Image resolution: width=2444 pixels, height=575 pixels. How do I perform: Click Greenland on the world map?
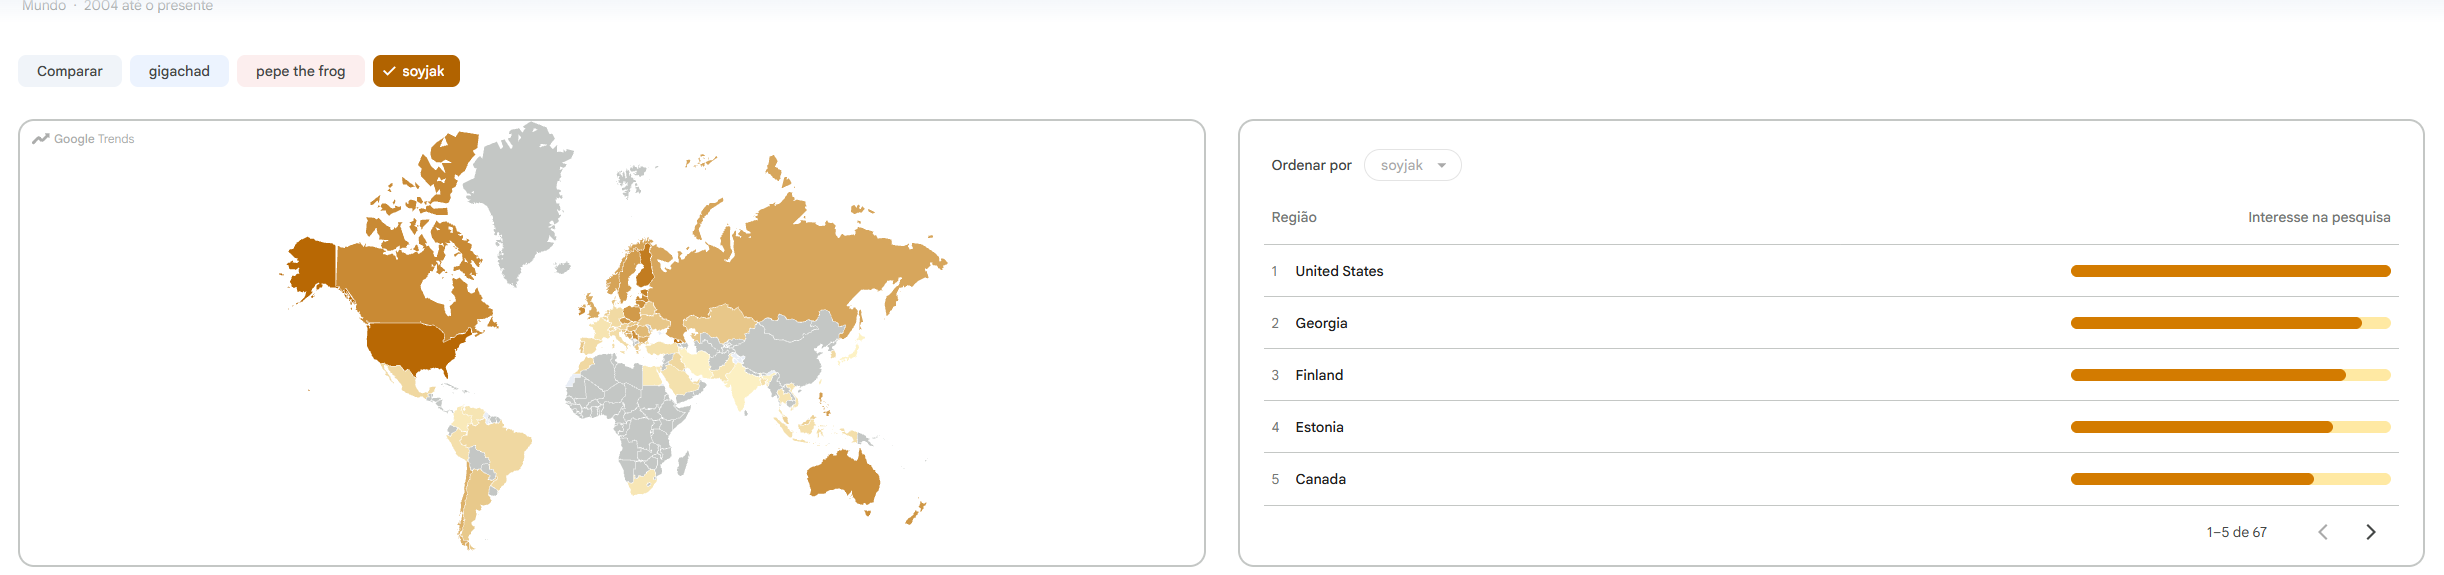click(520, 195)
